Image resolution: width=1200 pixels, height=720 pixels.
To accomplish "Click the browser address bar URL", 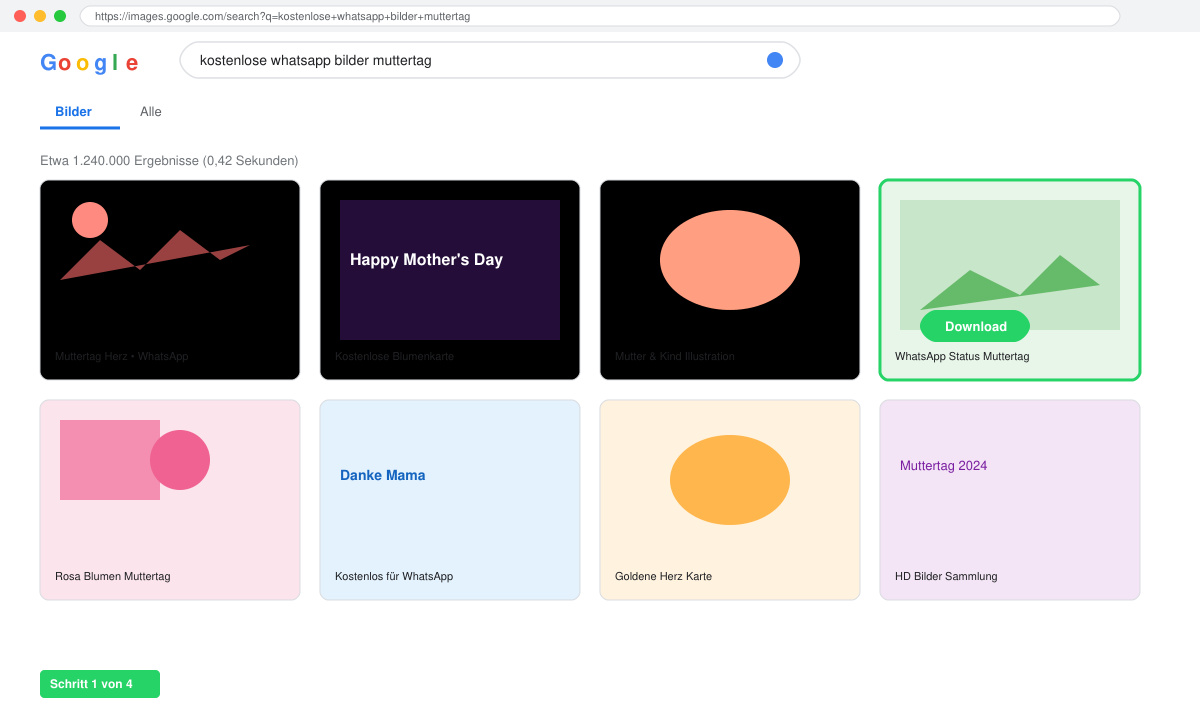I will tap(600, 16).
